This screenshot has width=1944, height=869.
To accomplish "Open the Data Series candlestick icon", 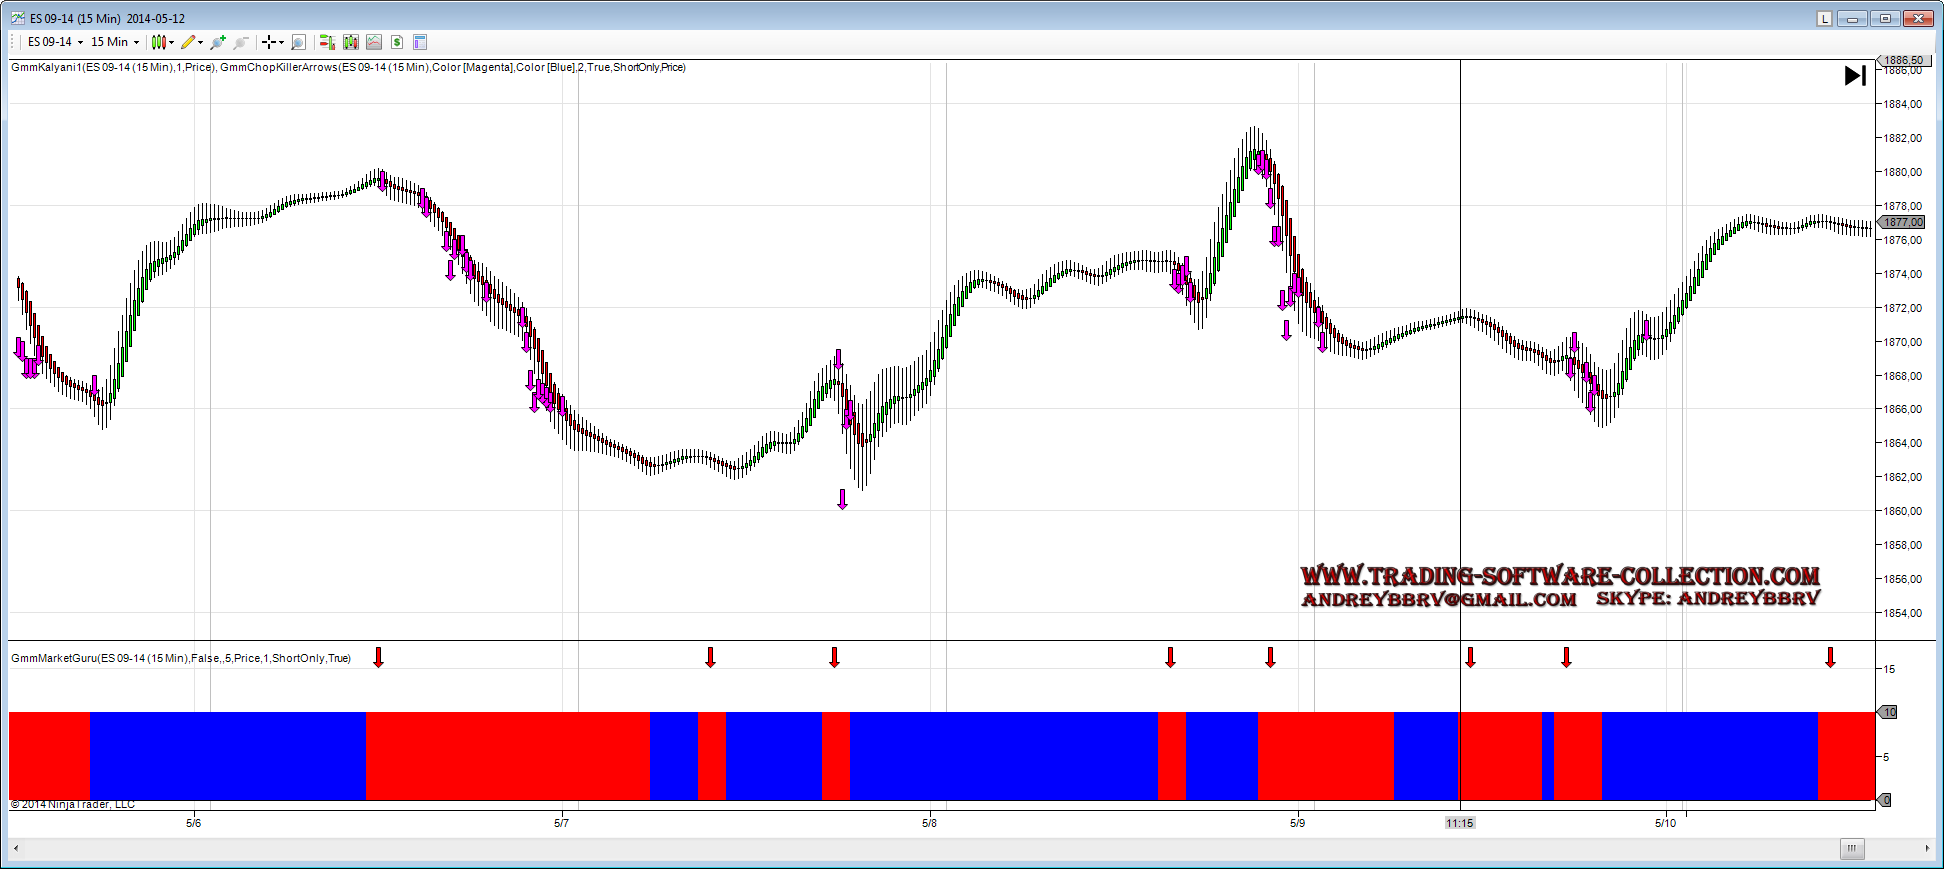I will [x=350, y=42].
